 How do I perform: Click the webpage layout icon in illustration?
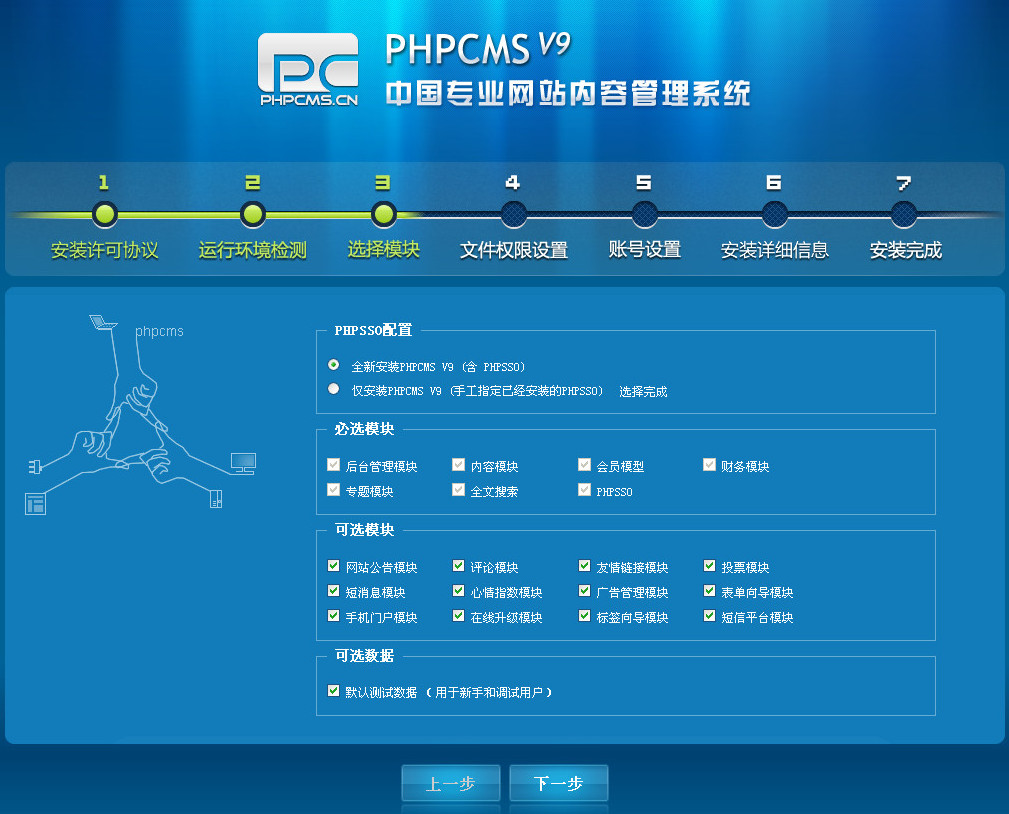point(35,503)
